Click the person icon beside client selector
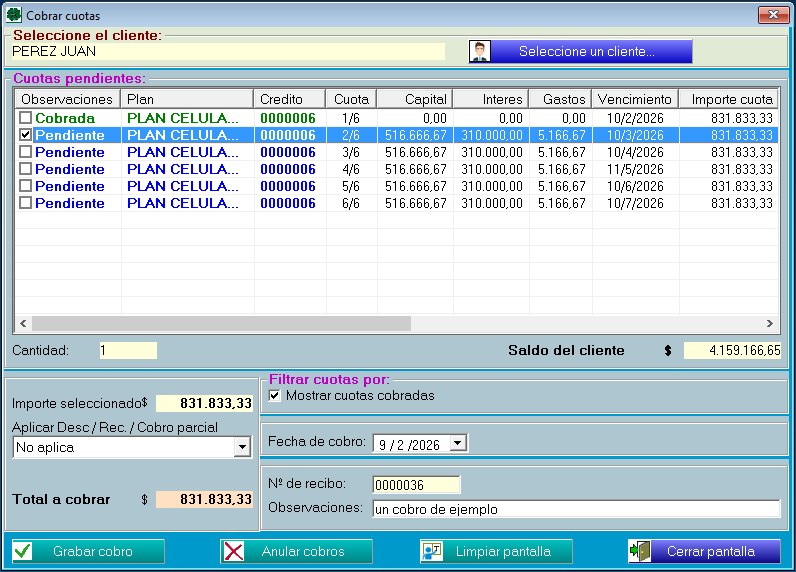The height and width of the screenshot is (572, 796). [481, 52]
